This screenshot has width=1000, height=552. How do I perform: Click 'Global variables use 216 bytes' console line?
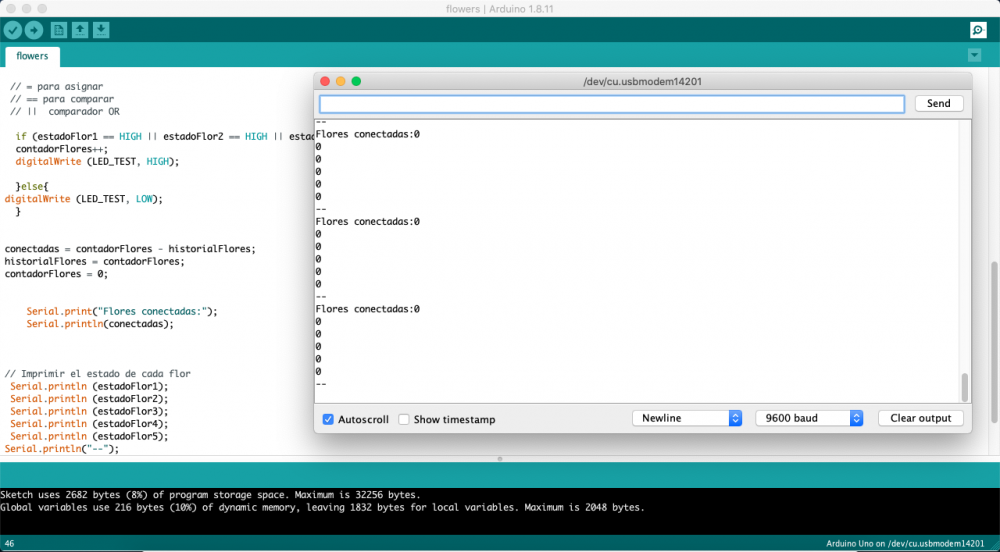[322, 507]
